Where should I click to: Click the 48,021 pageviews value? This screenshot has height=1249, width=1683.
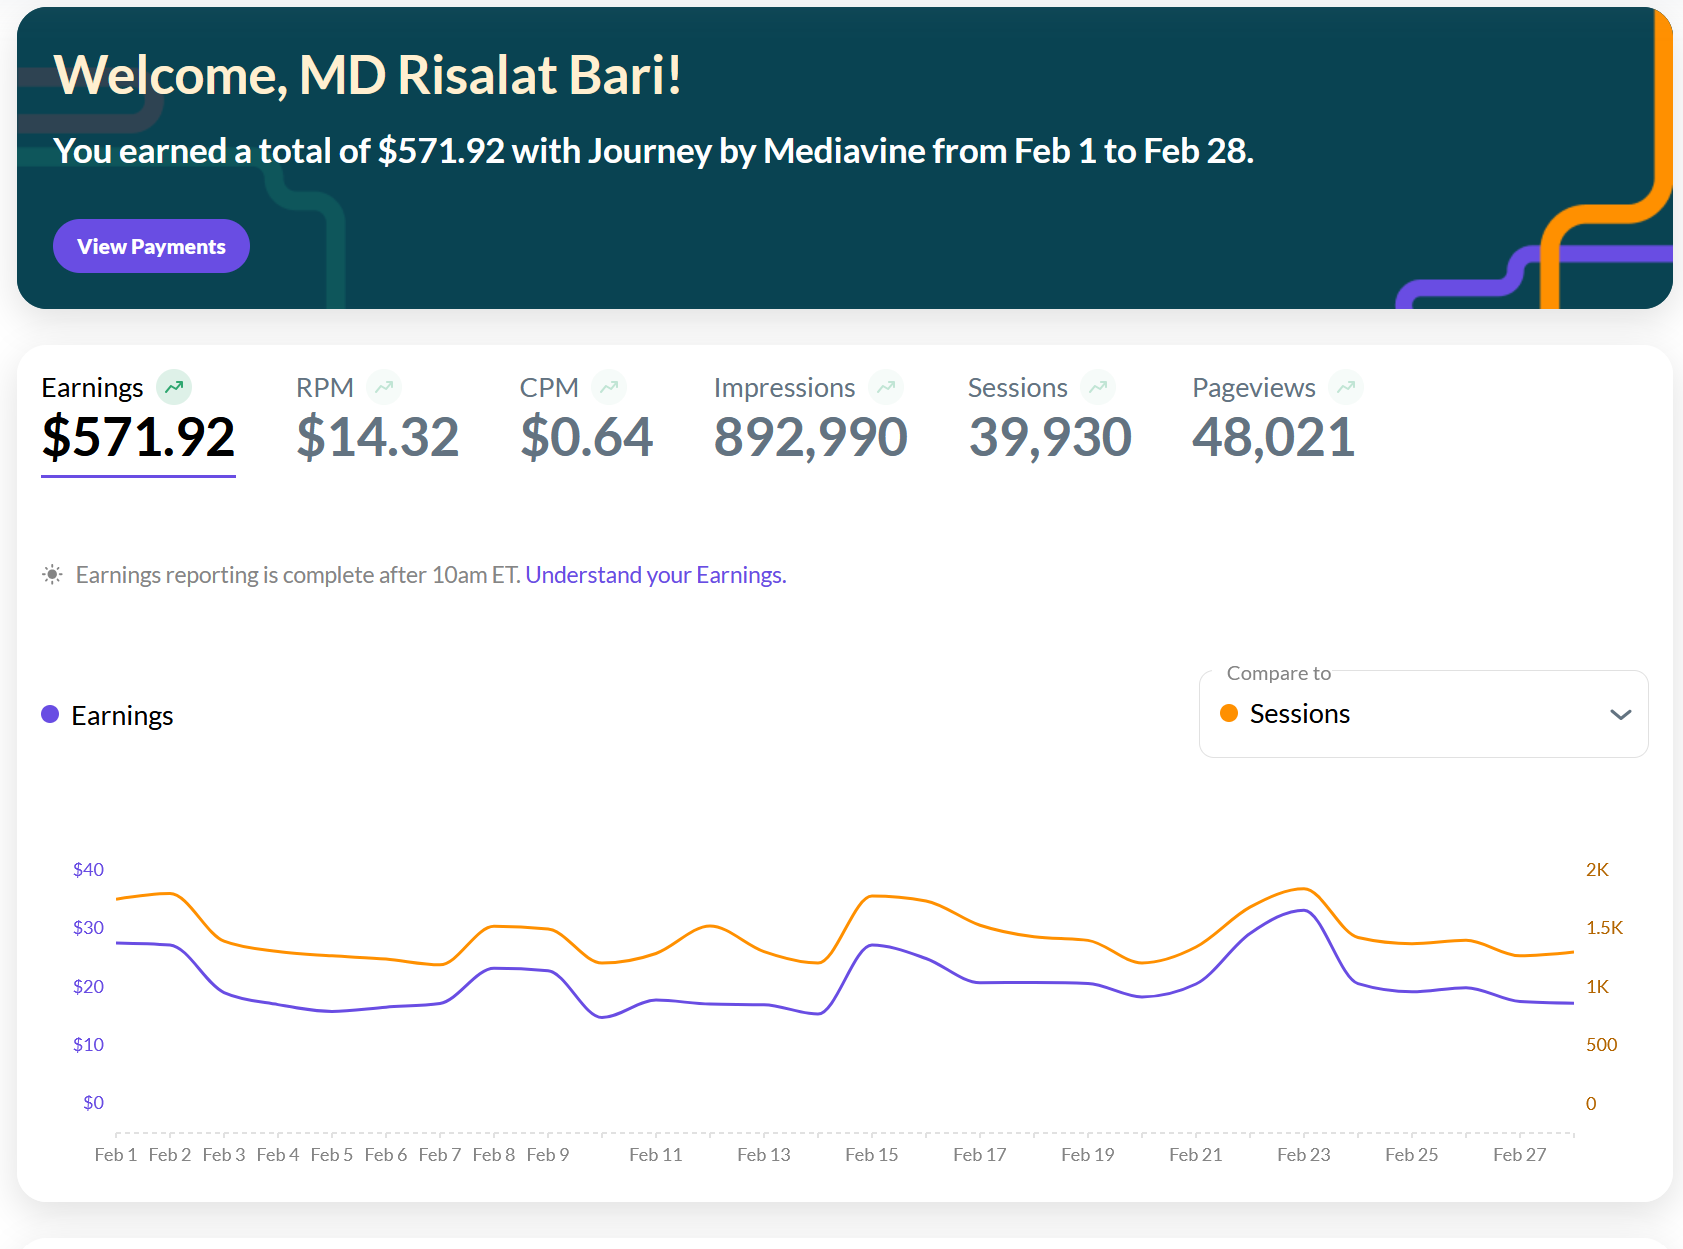(1274, 437)
